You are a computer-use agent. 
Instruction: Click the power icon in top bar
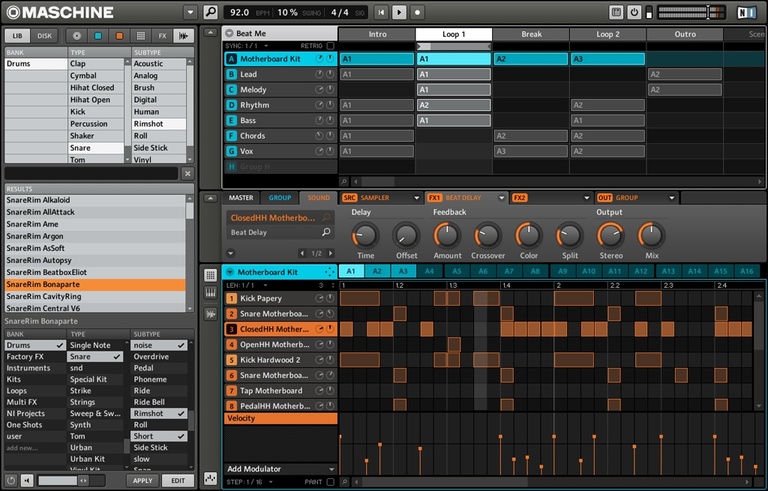634,12
